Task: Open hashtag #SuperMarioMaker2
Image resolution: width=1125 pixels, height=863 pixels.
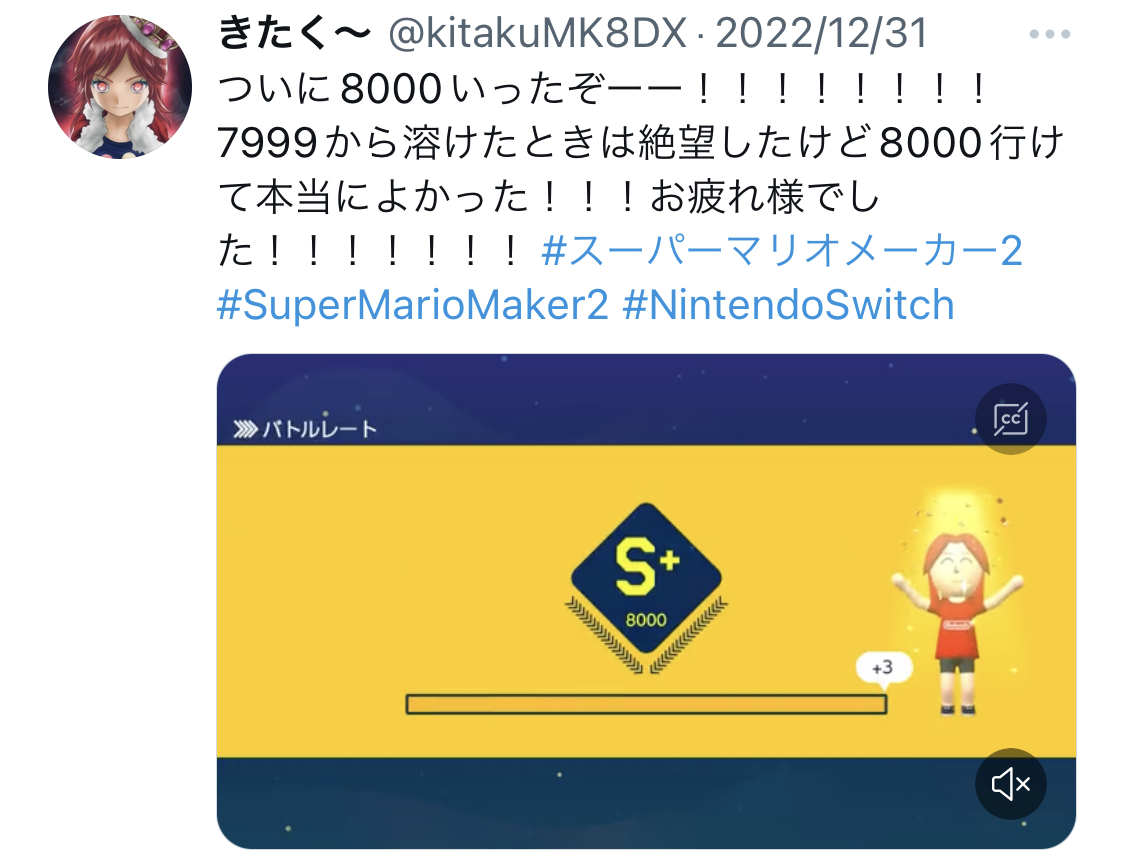Action: pos(413,305)
